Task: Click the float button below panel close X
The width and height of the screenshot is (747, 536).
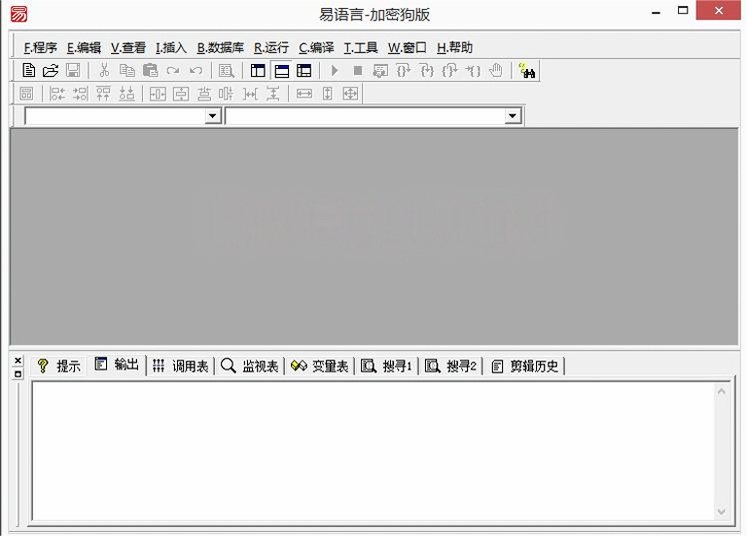Action: [18, 374]
